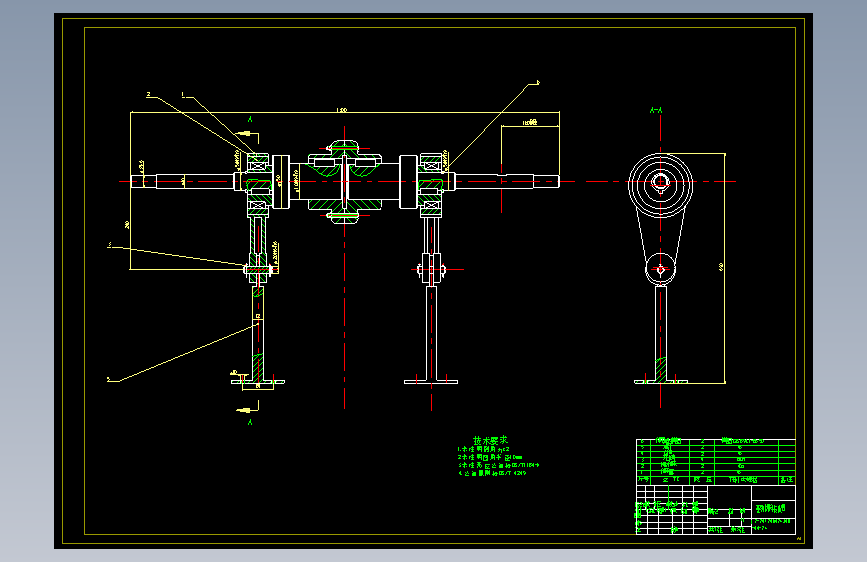Select the left disc flange beside the left bearing
Viewport: 867px width, 562px height.
coord(281,182)
